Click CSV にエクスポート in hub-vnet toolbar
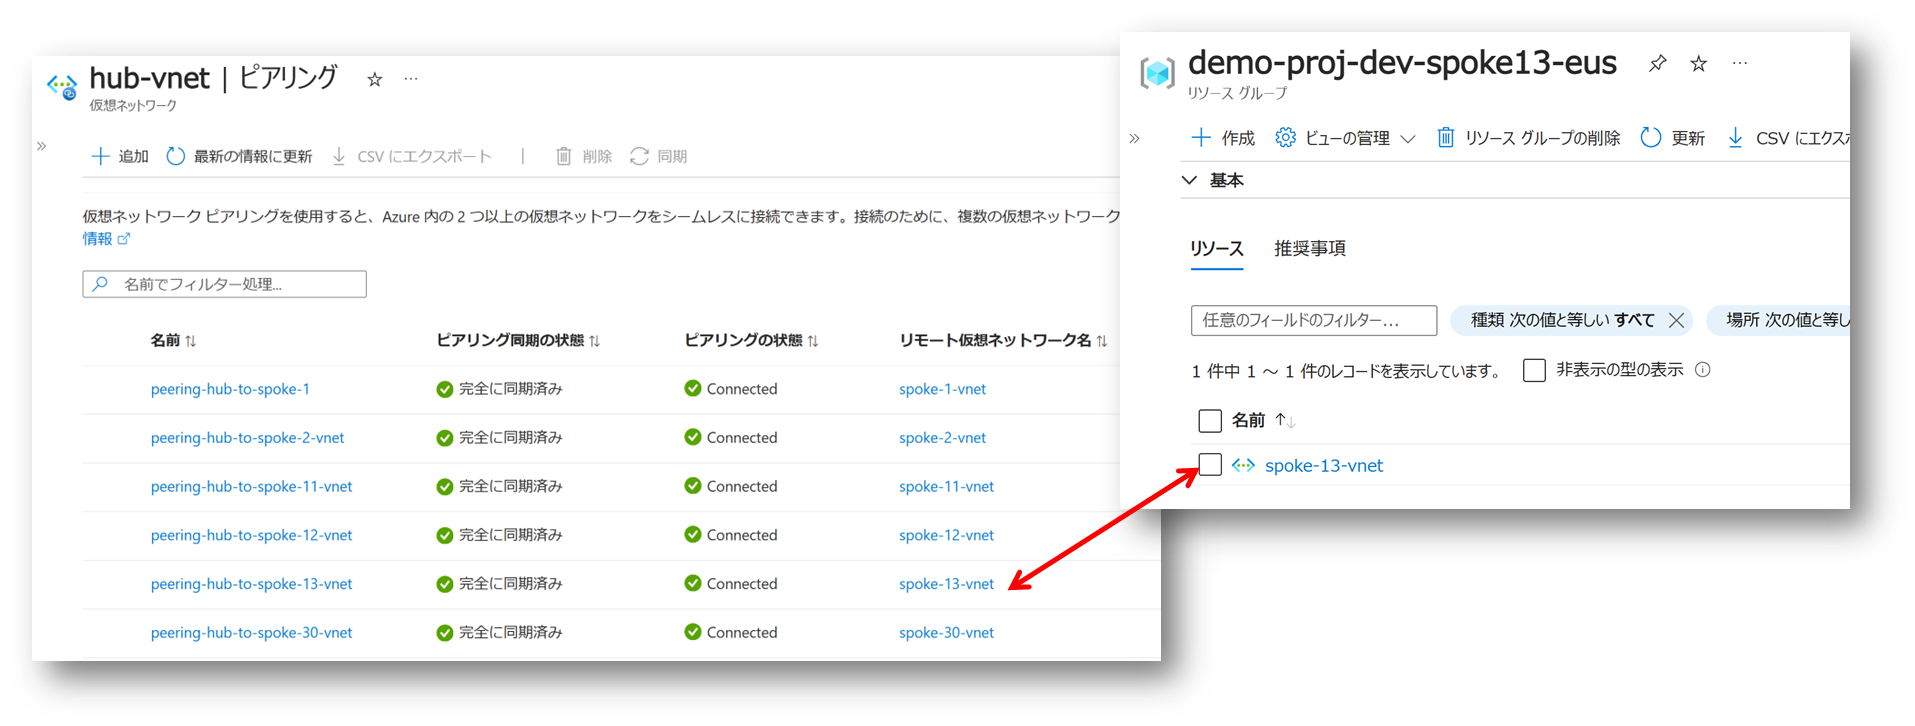Screen dimensions: 1915x726 click(x=412, y=156)
